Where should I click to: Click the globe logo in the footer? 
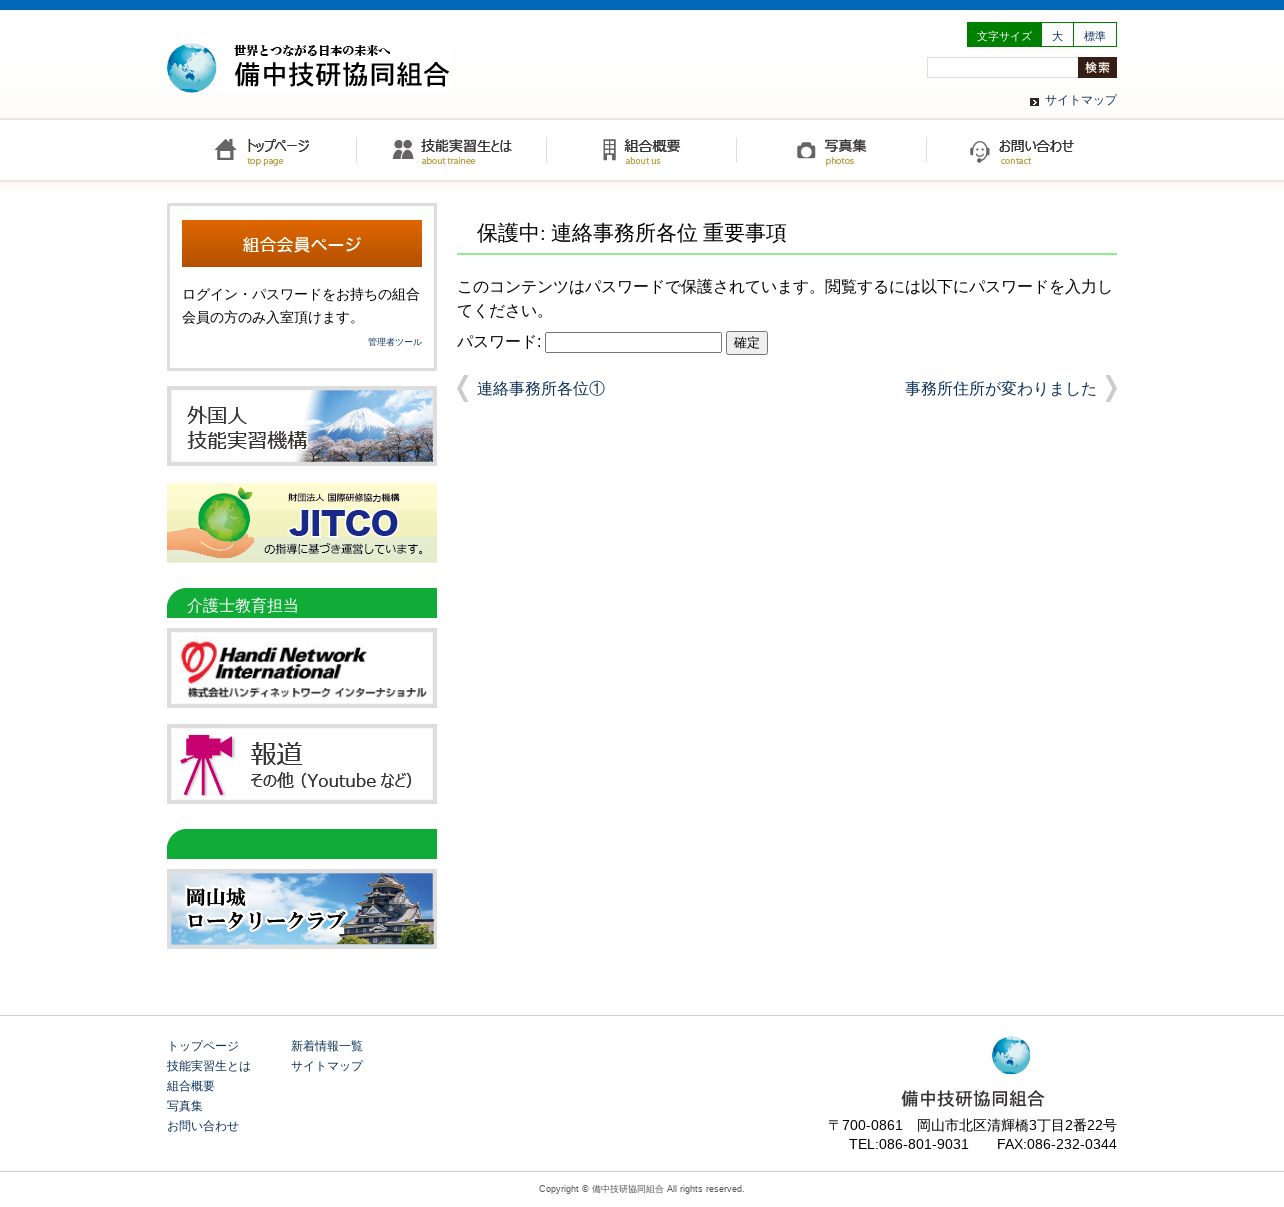1011,1055
